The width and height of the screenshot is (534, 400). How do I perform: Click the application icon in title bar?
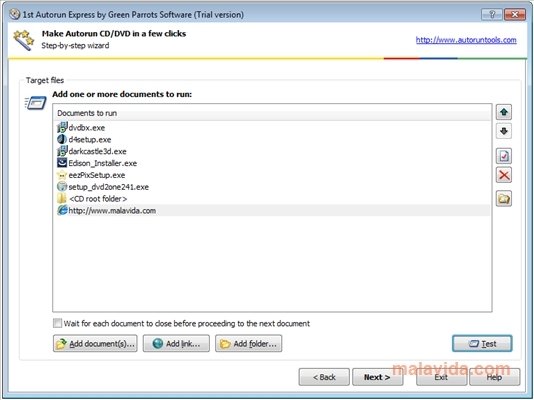[x=15, y=14]
